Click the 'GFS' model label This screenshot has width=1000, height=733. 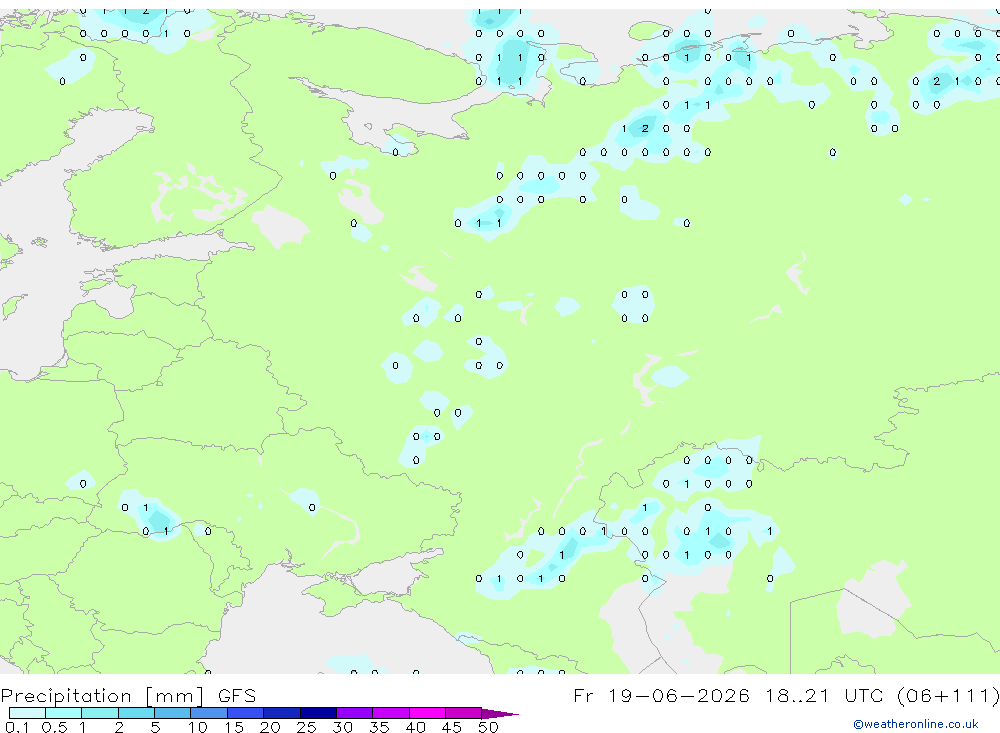pyautogui.click(x=237, y=695)
